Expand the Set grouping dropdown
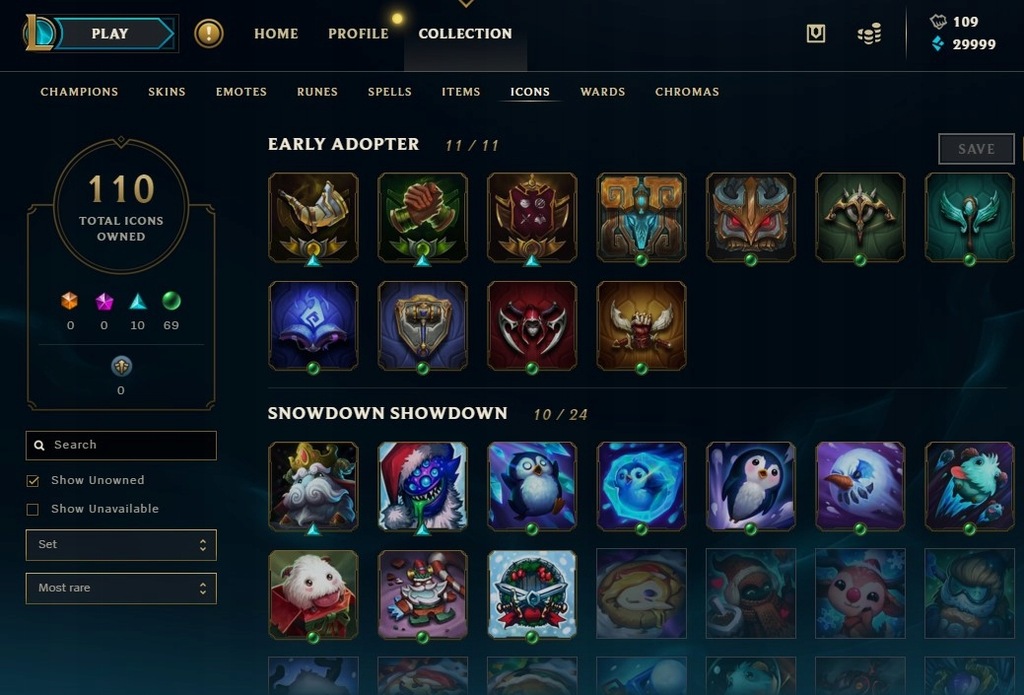This screenshot has height=695, width=1024. tap(121, 545)
